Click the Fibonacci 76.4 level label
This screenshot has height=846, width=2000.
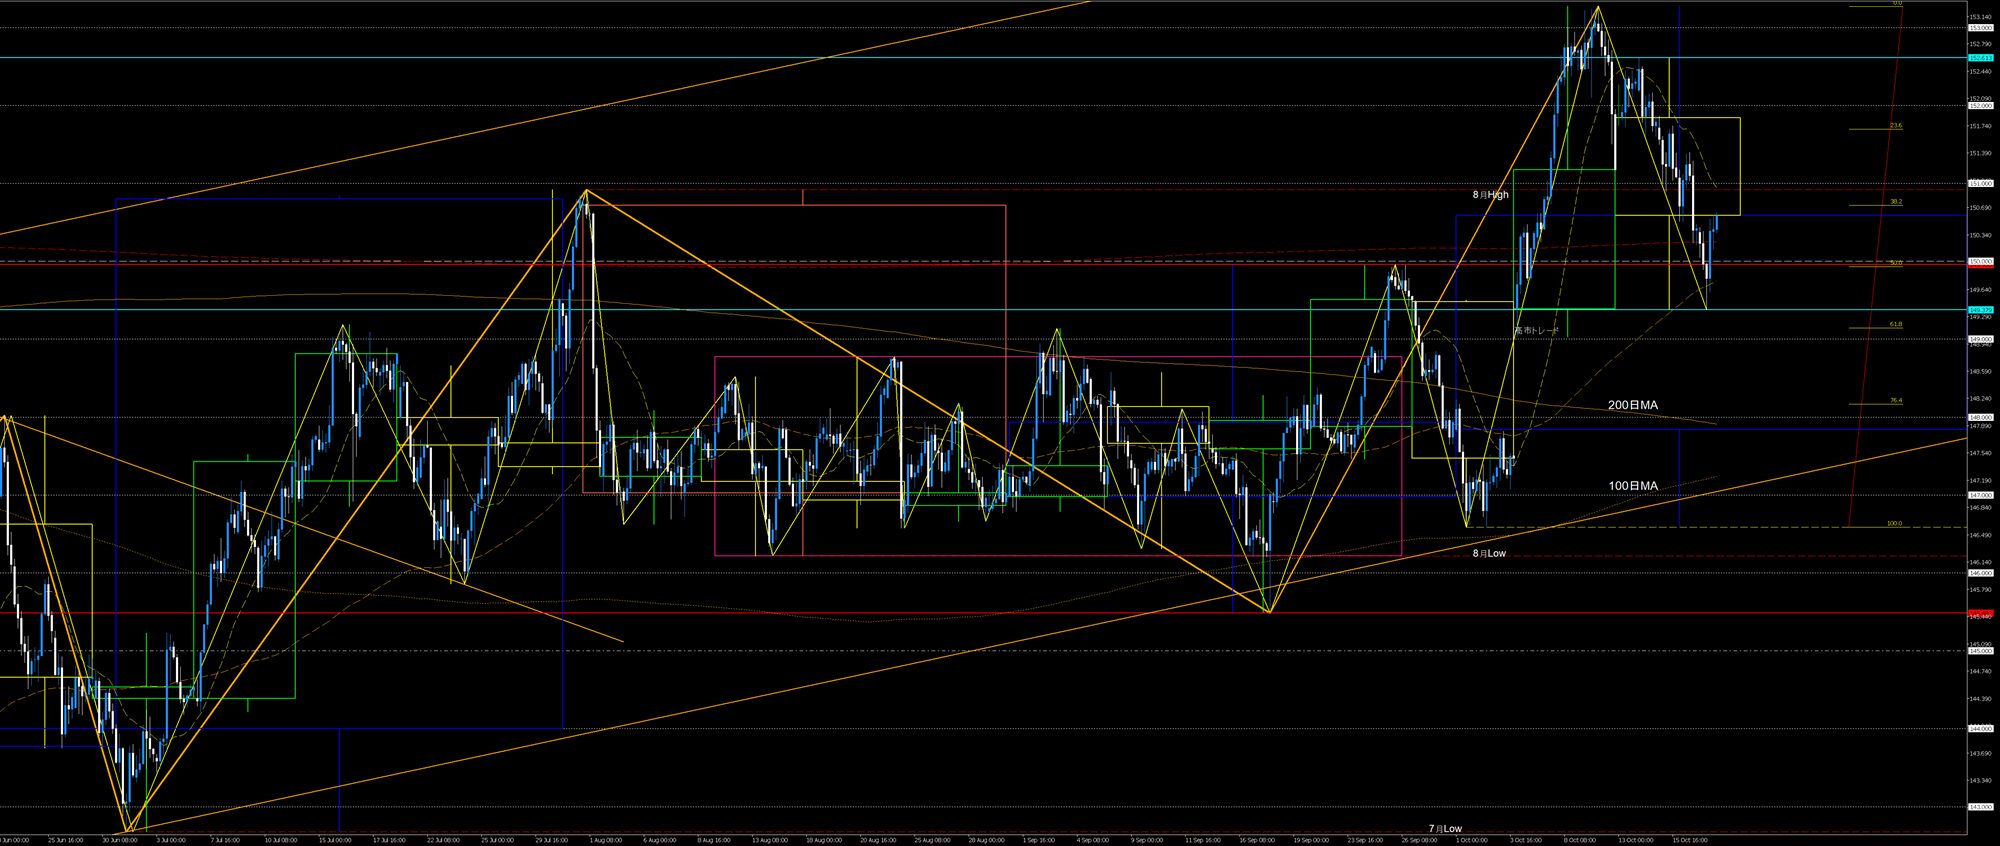(1896, 401)
